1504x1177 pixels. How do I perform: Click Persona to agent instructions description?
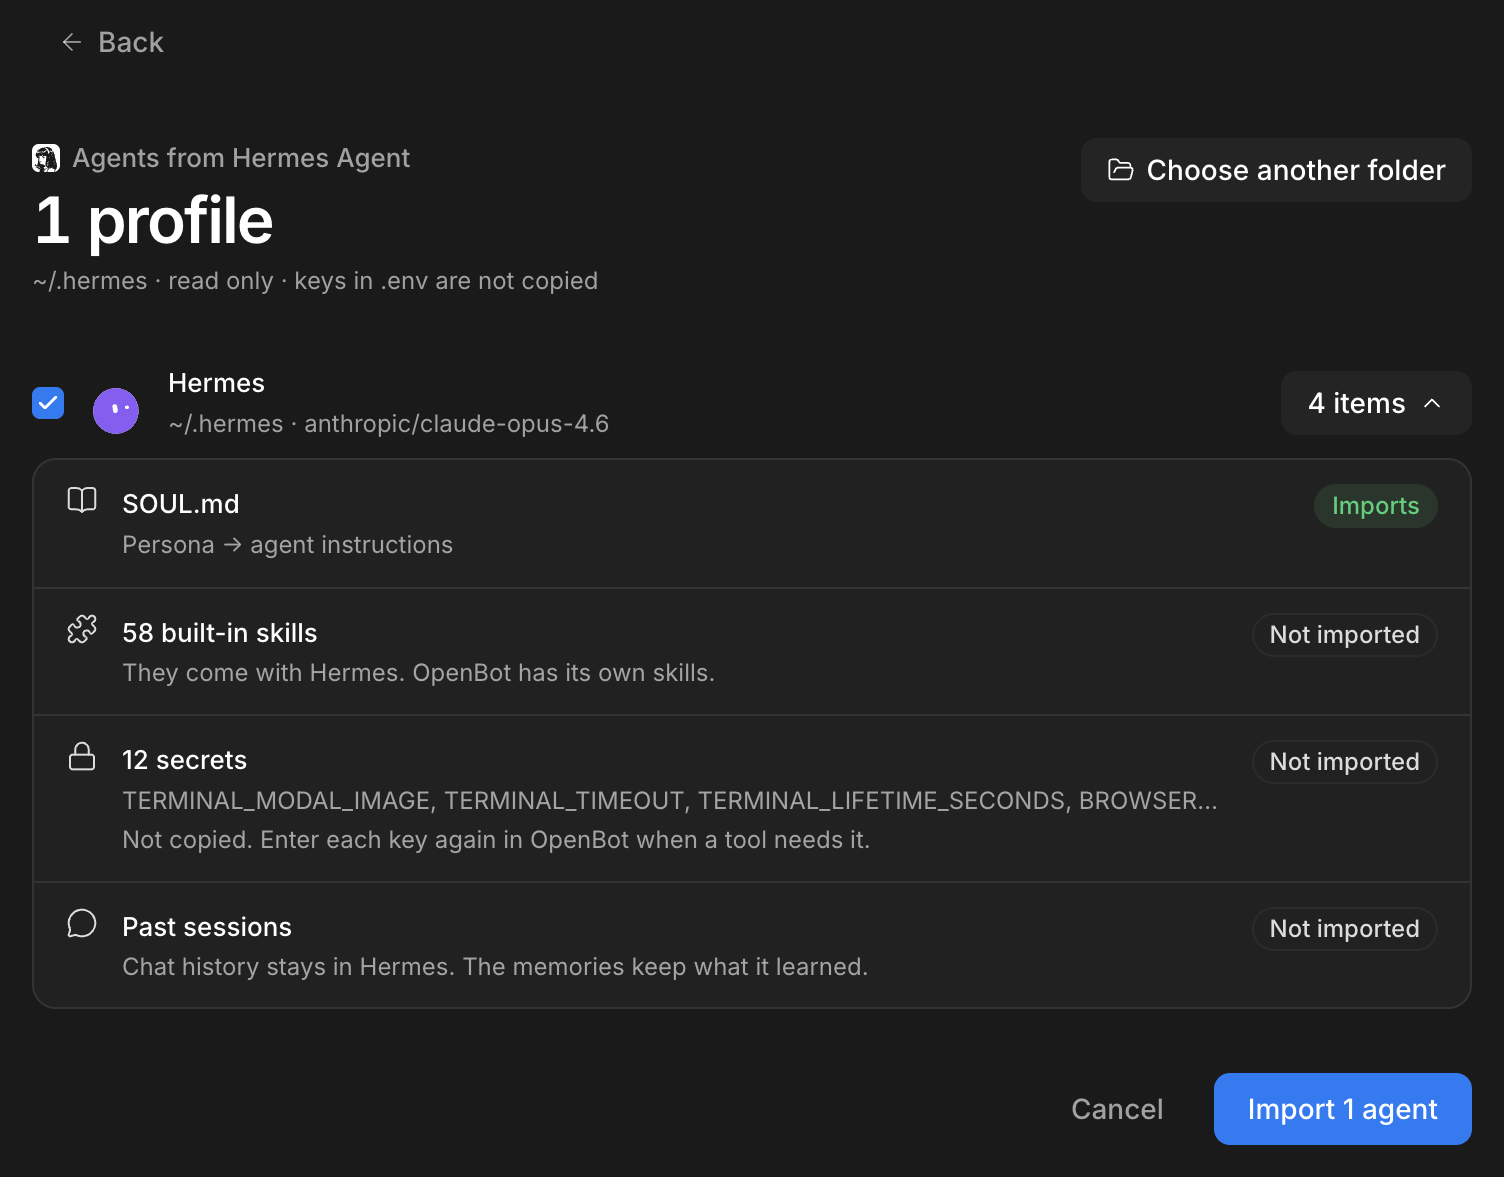[288, 545]
